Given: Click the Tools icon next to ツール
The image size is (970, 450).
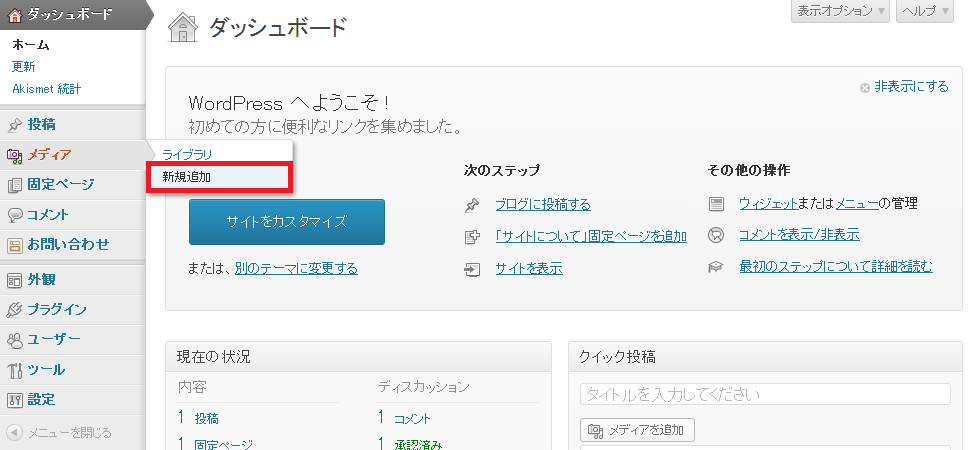Looking at the screenshot, I should tap(14, 370).
